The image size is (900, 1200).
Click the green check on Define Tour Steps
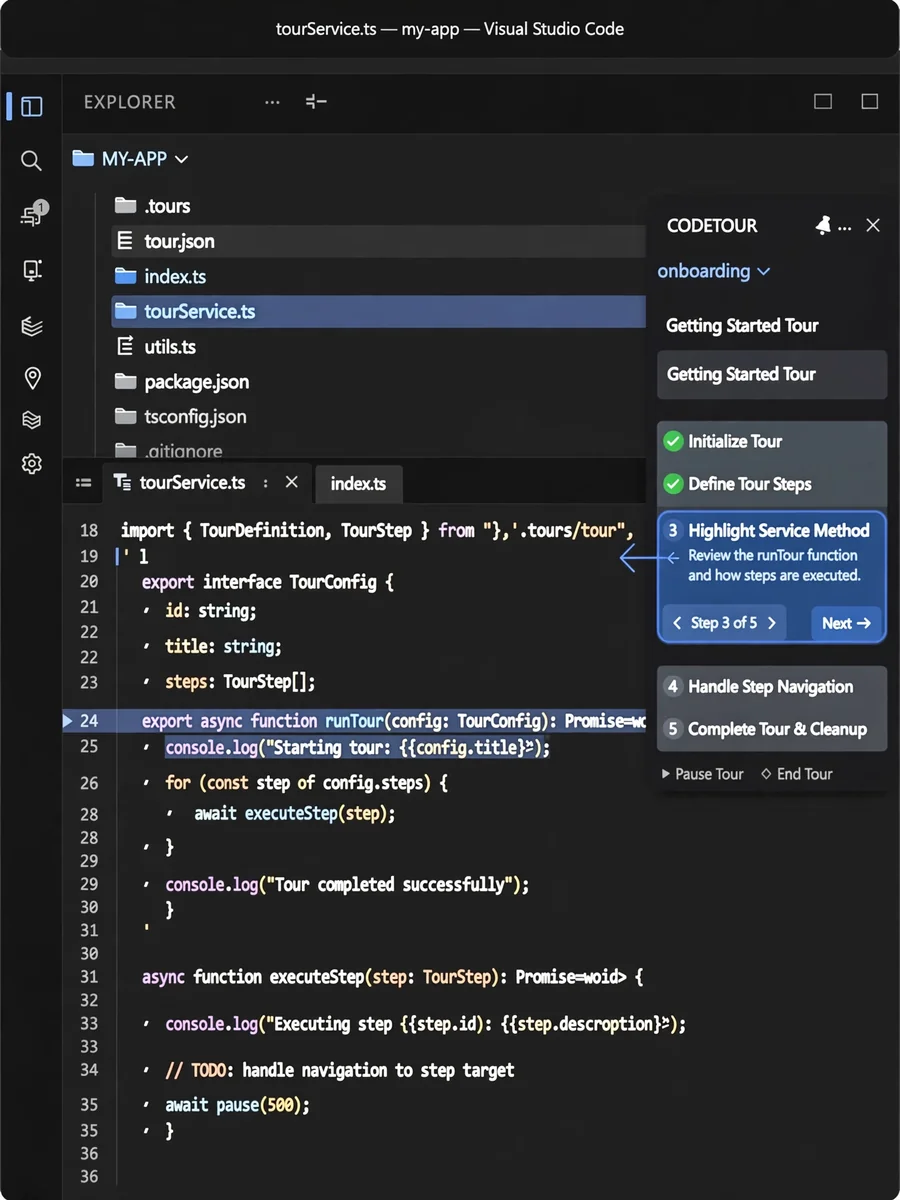pos(673,484)
